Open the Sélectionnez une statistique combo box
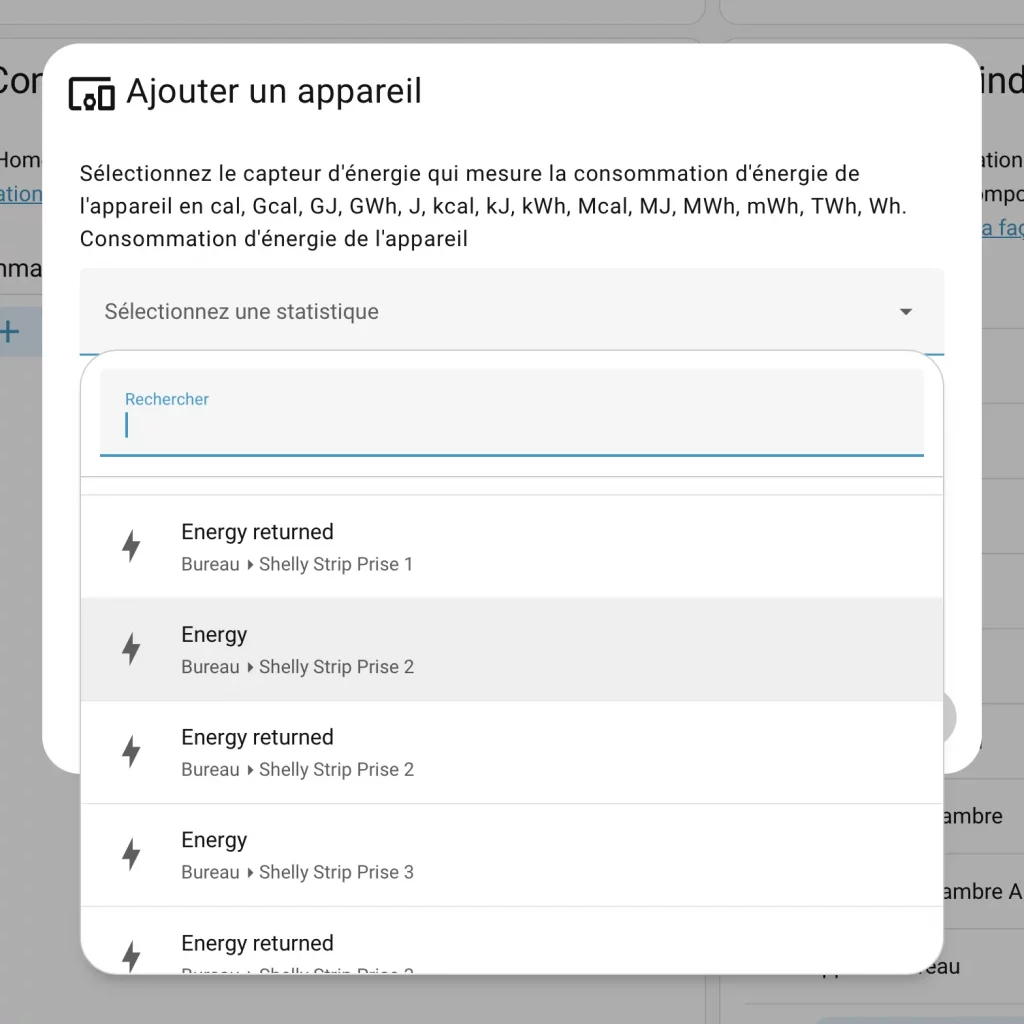Viewport: 1024px width, 1024px height. [490, 312]
